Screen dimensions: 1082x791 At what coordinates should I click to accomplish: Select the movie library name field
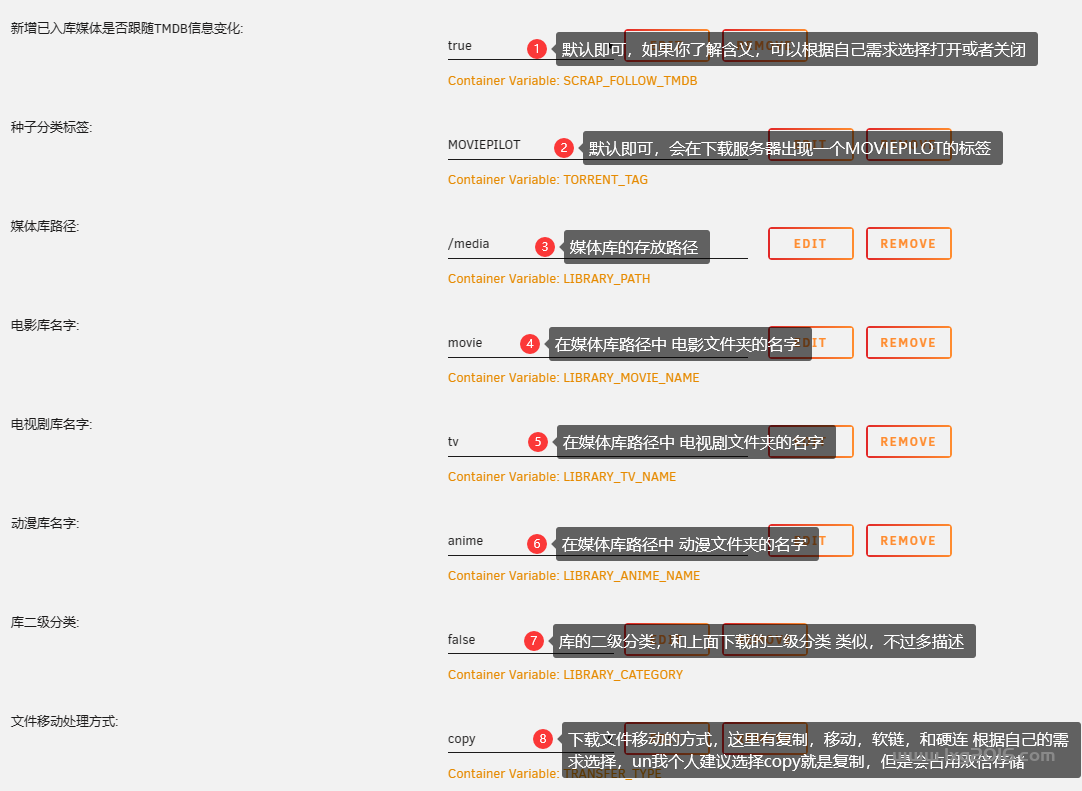pyautogui.click(x=598, y=343)
